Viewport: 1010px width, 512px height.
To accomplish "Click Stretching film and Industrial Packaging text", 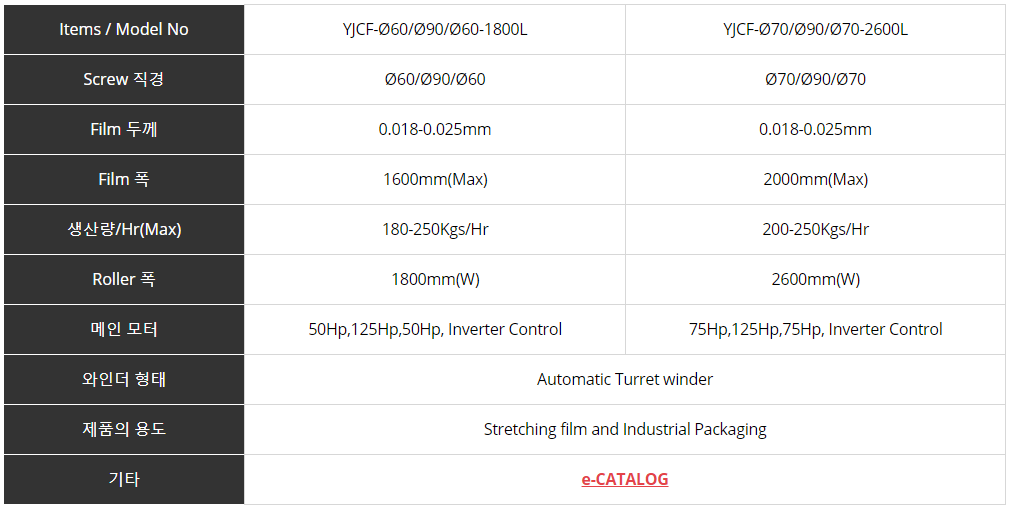I will point(625,429).
